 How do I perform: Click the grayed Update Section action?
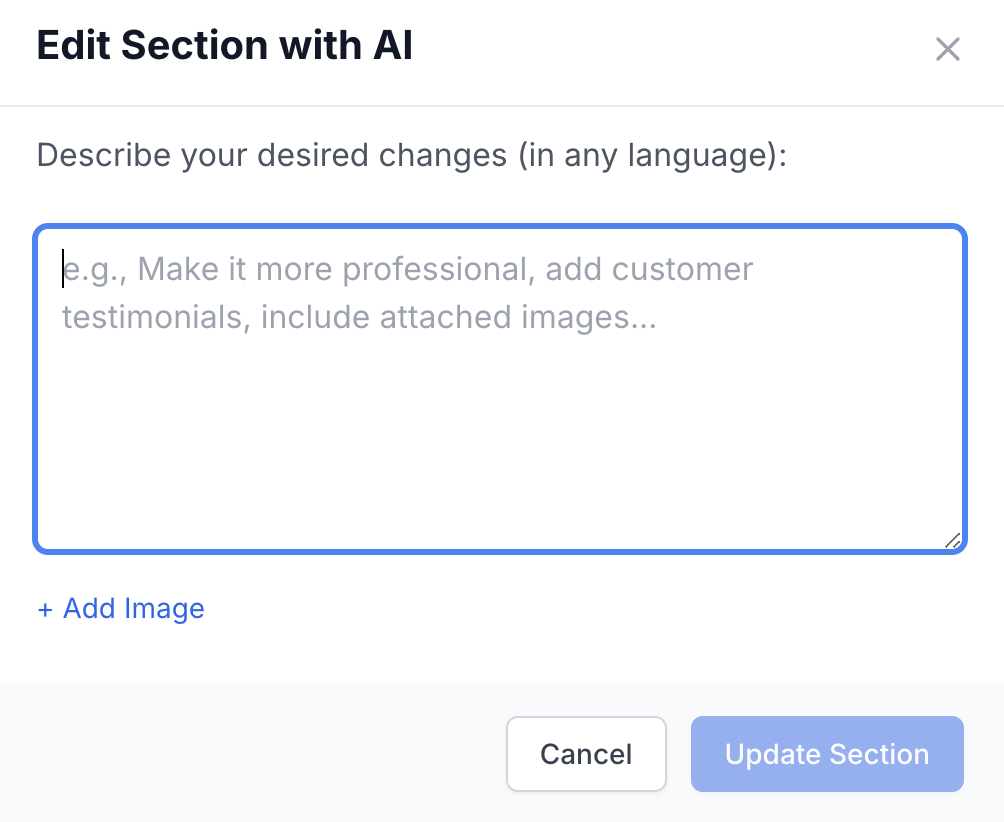(826, 754)
